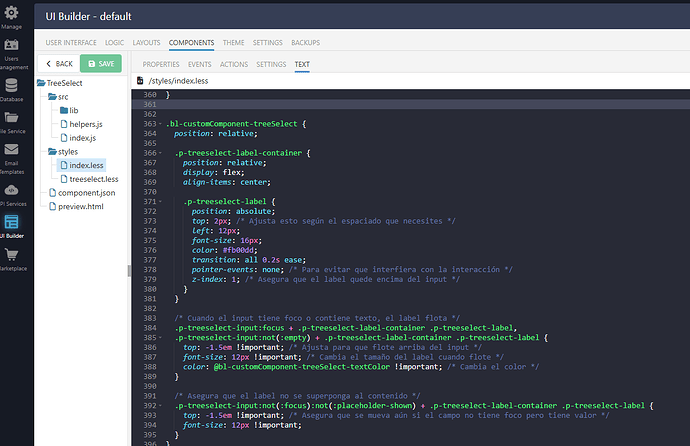Image resolution: width=690 pixels, height=446 pixels.
Task: Go back with the BACK button
Action: coord(59,64)
